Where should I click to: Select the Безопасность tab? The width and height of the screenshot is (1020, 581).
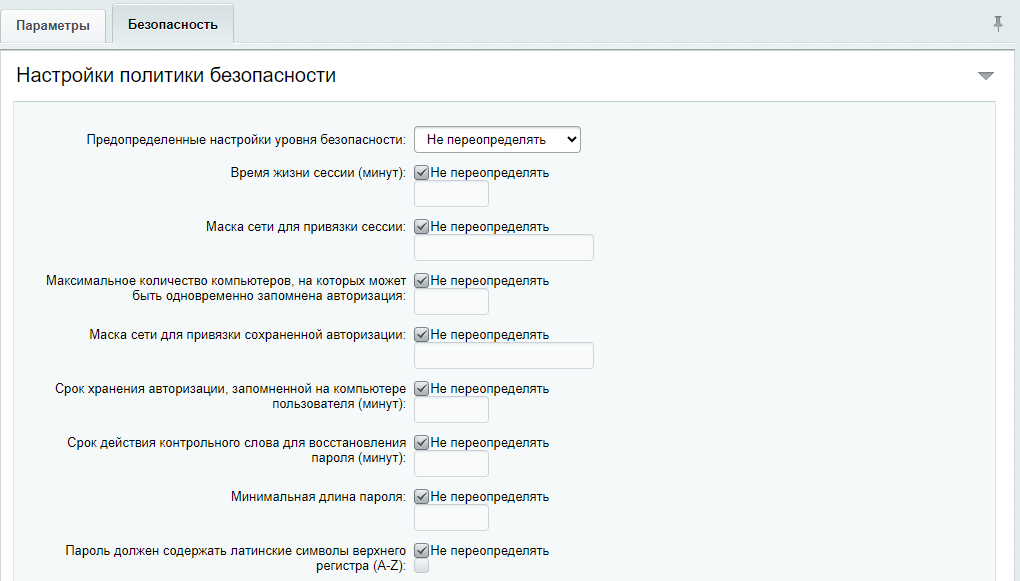coord(172,25)
